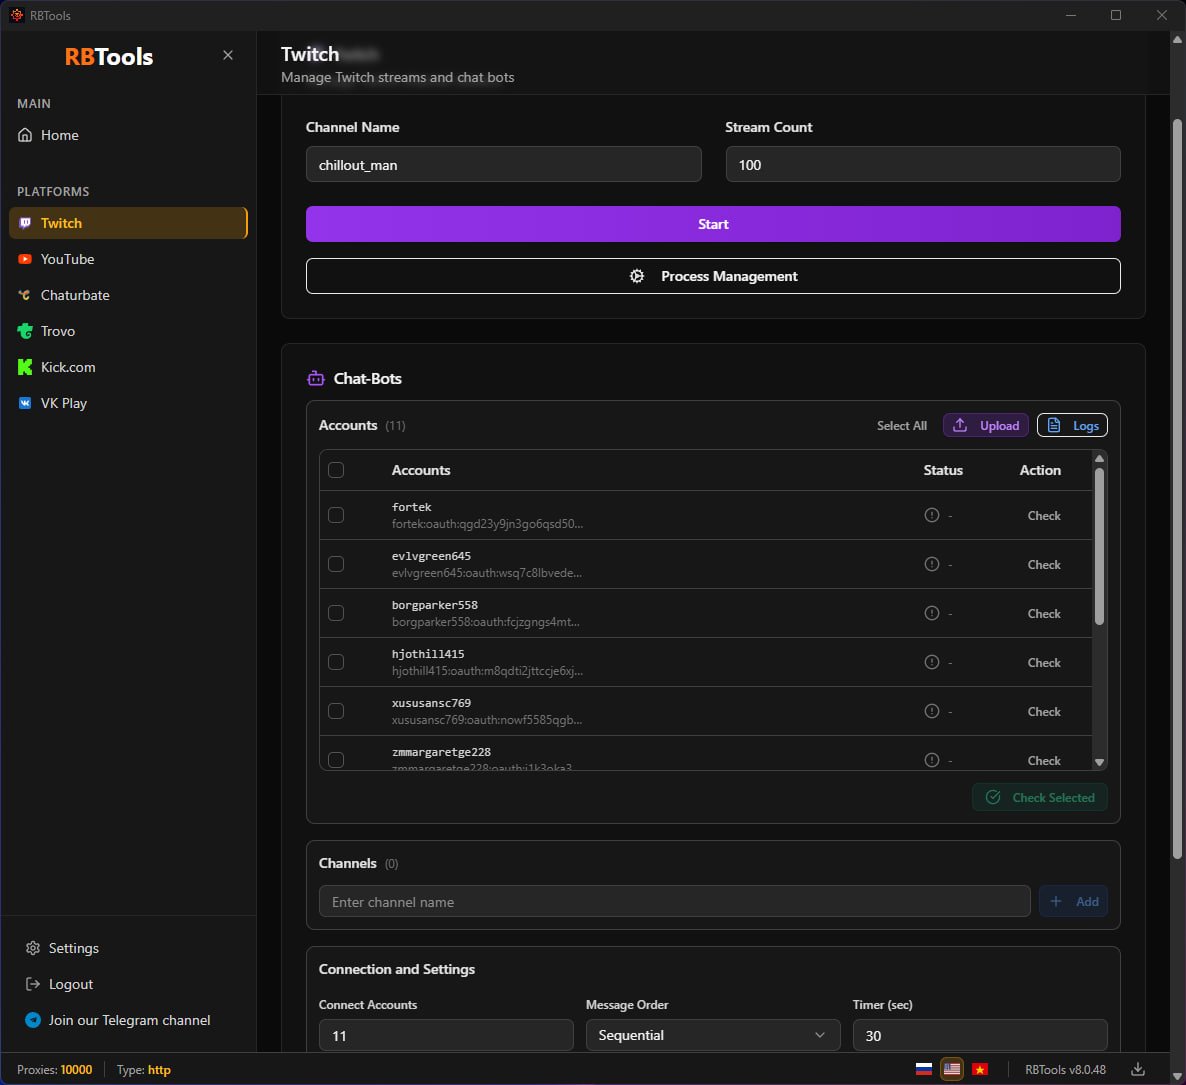Open Process Management
This screenshot has height=1085, width=1186.
click(713, 276)
